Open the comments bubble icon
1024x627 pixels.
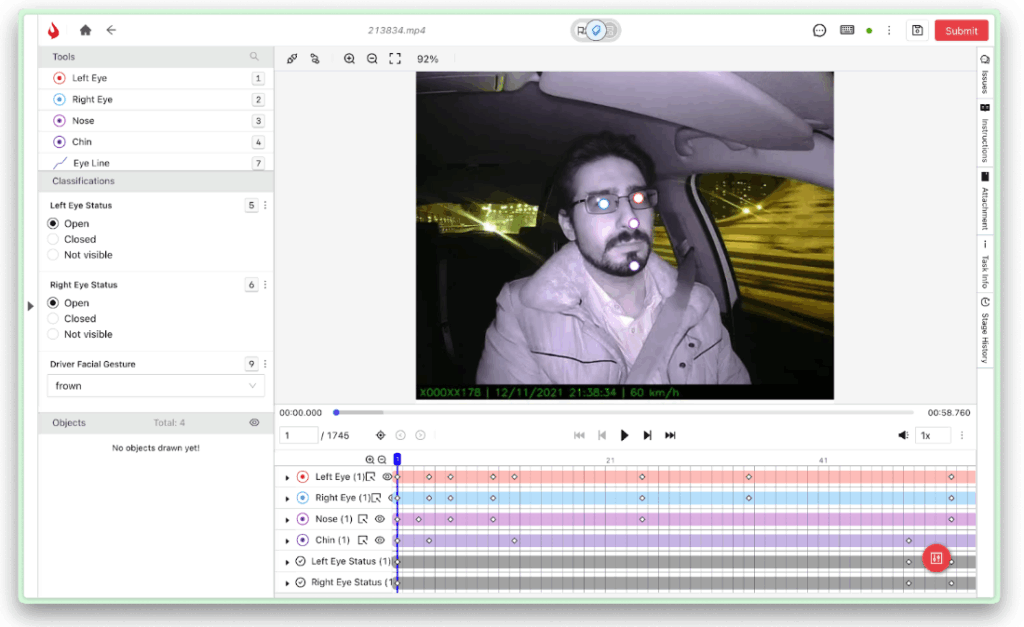pos(820,30)
